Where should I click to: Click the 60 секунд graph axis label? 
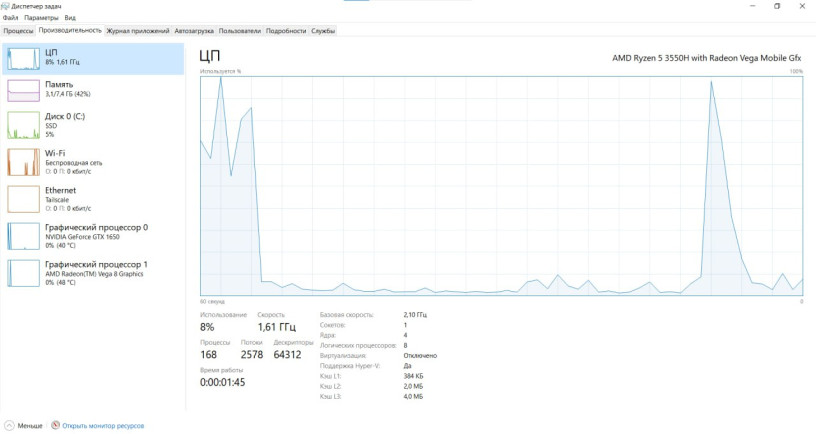212,302
